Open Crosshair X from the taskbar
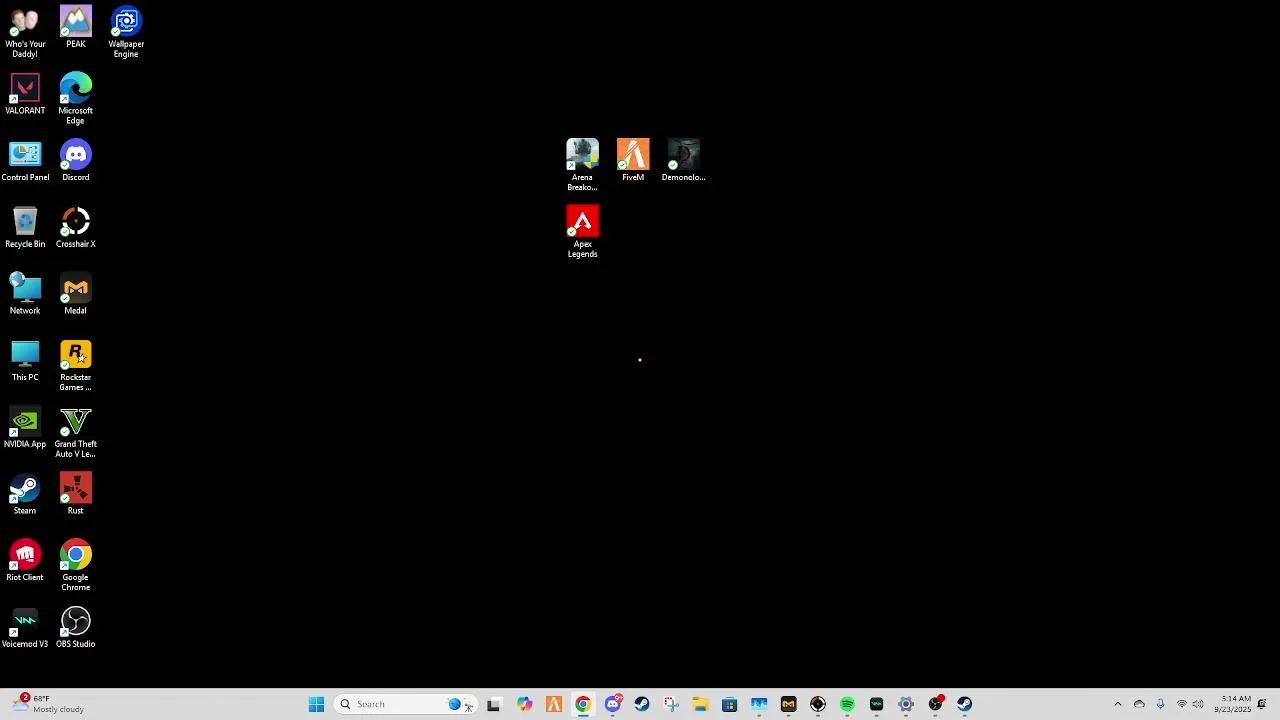This screenshot has width=1280, height=720. 818,704
